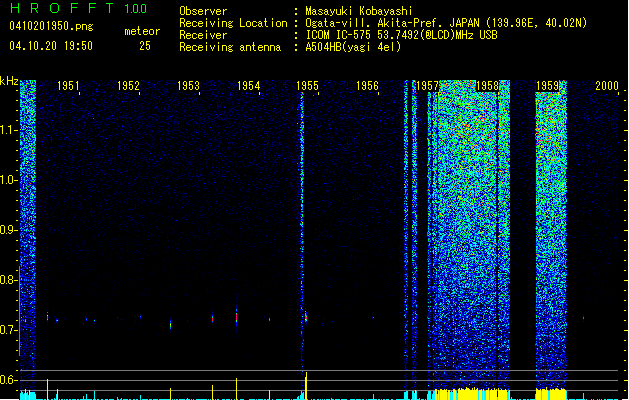Click the 1959 time marker
629x400 pixels.
(x=547, y=85)
